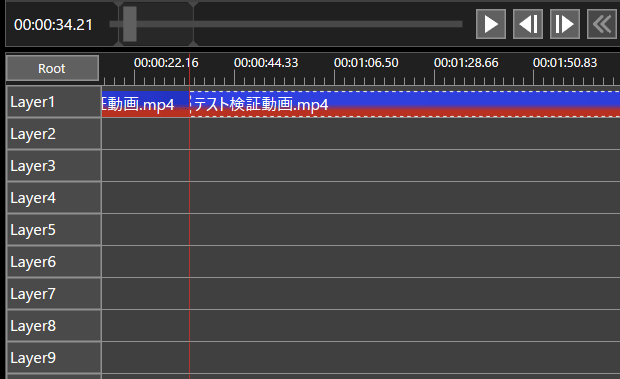Viewport: 620px width, 379px height.
Task: Toggle the Layer1 header
Action: point(54,102)
